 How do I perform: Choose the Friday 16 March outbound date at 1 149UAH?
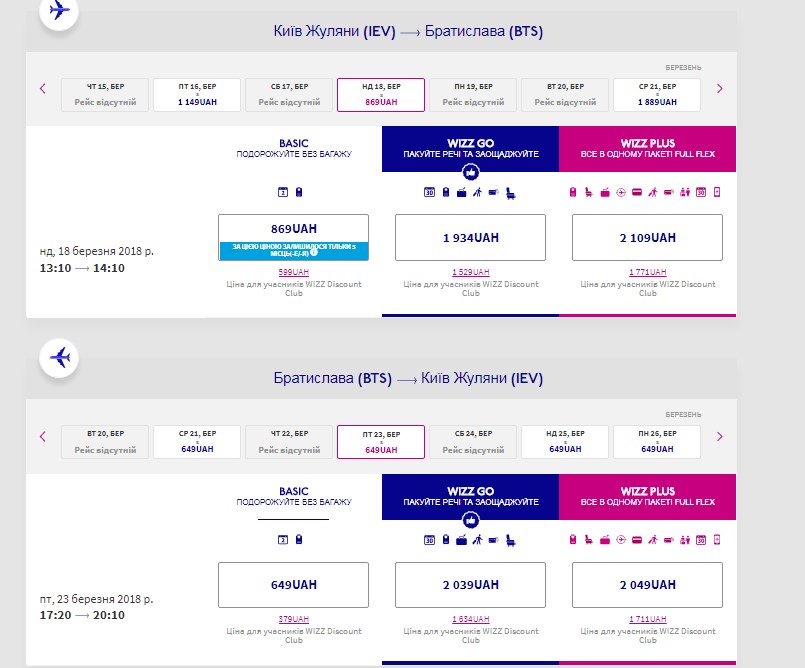click(x=197, y=95)
